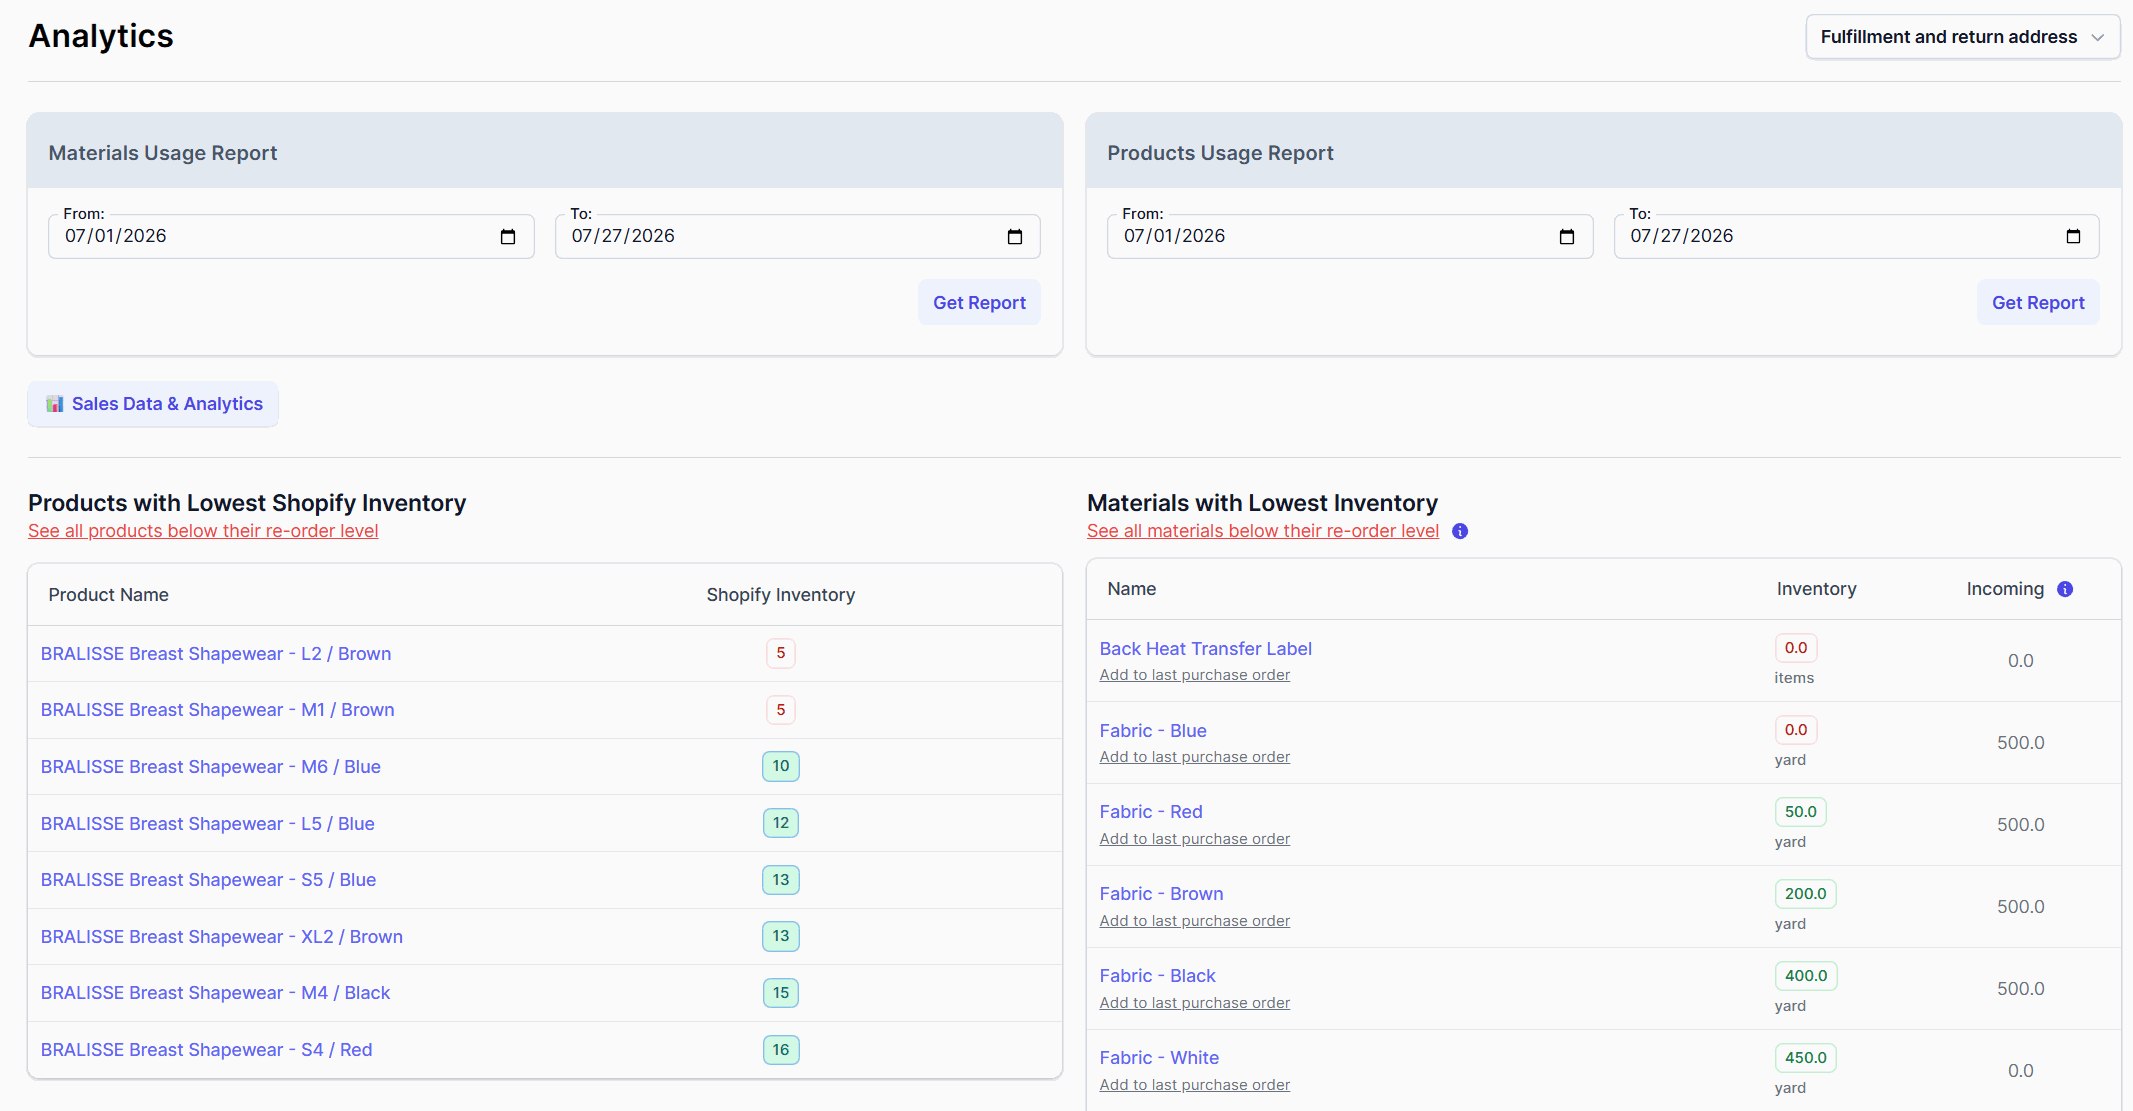The image size is (2133, 1111).
Task: Open BRALISSE Shapewear XL2 / Brown product
Action: click(x=222, y=937)
